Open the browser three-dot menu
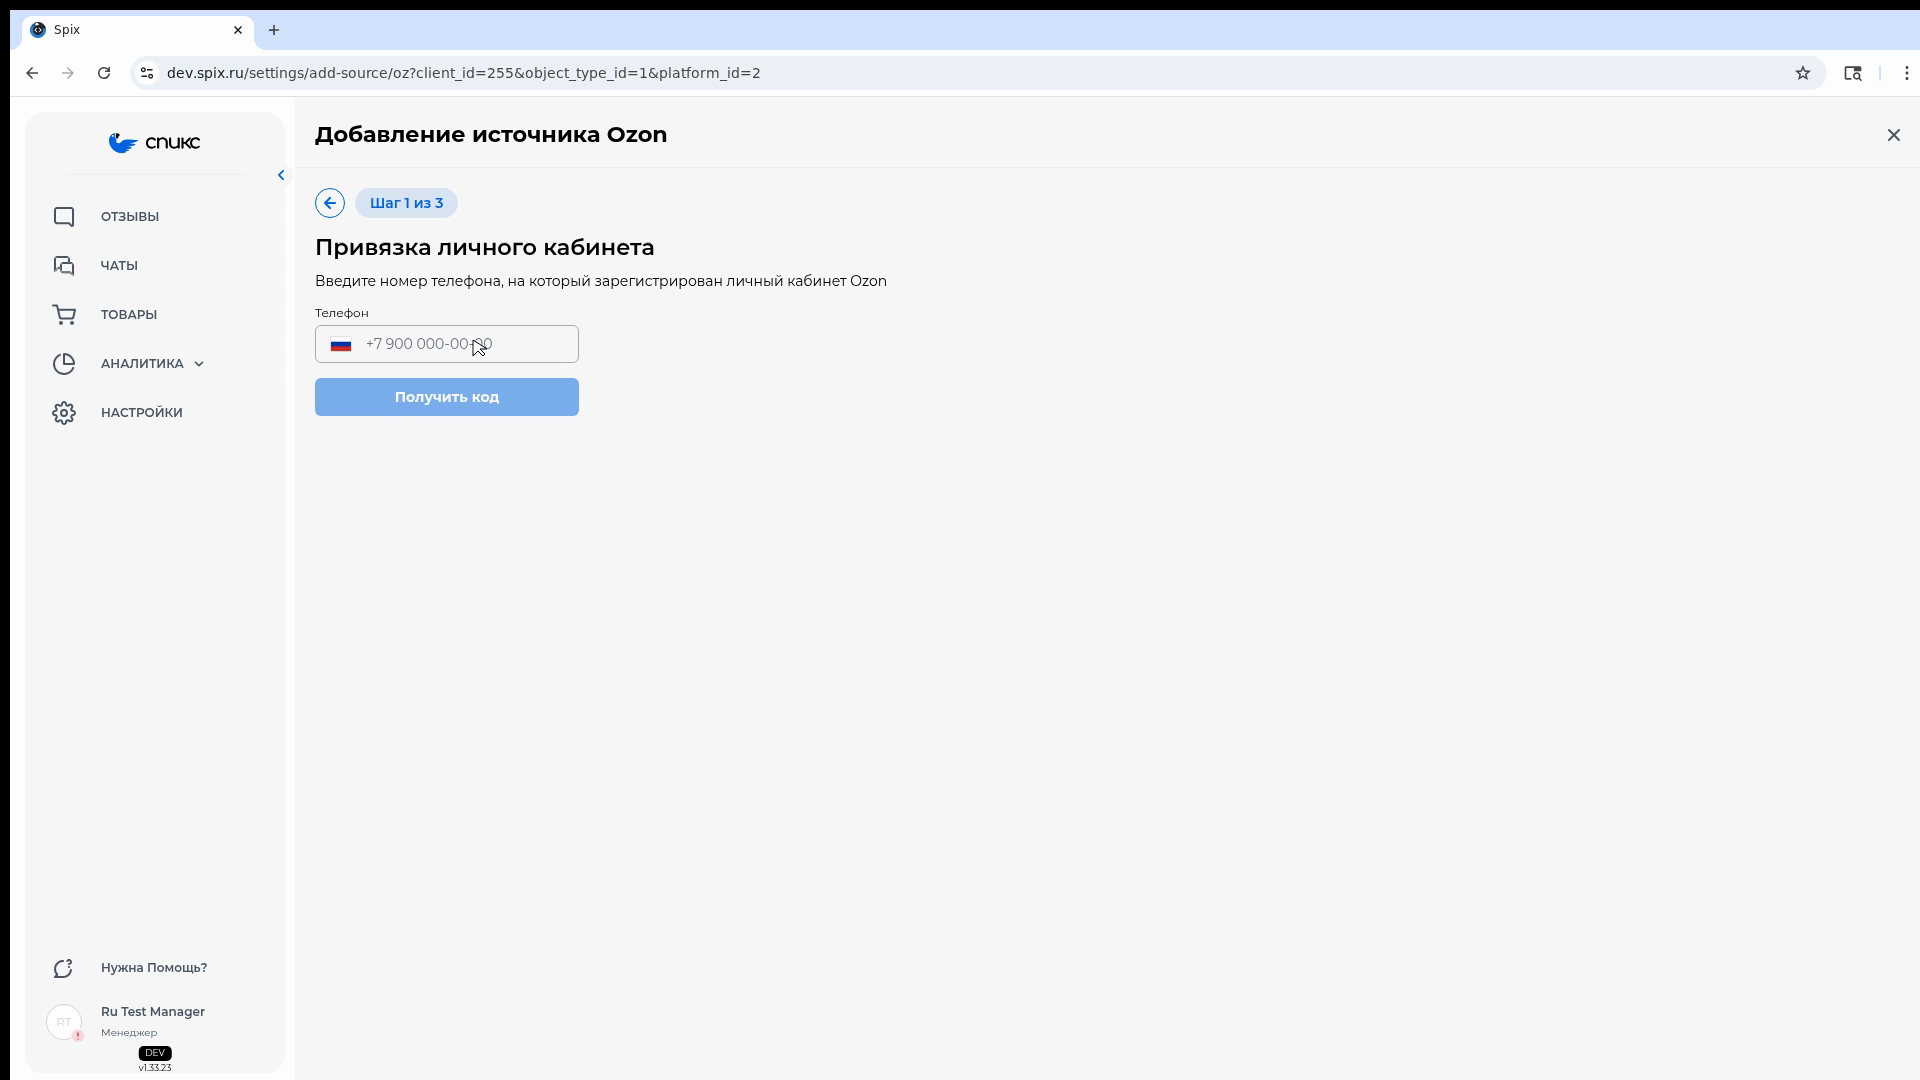1920x1080 pixels. click(1907, 73)
